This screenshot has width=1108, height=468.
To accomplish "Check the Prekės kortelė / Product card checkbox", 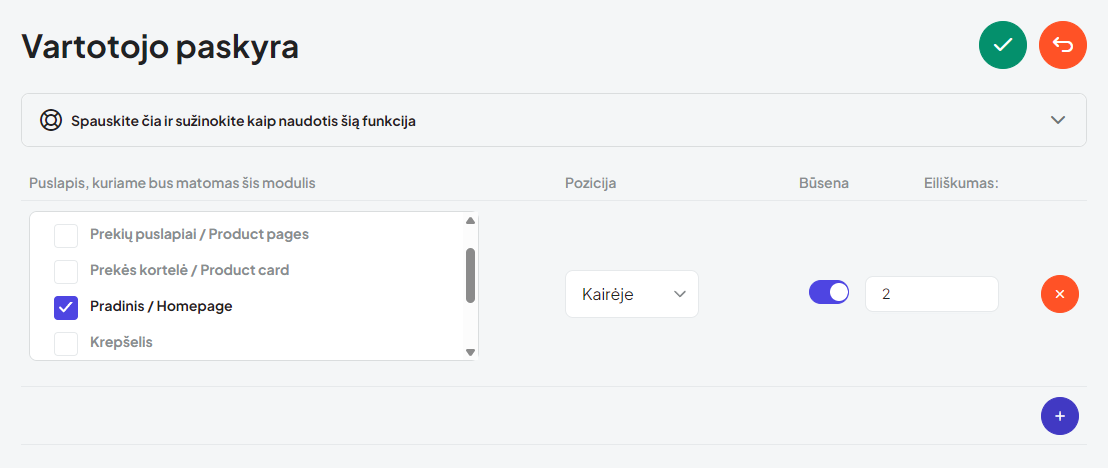I will coord(66,271).
